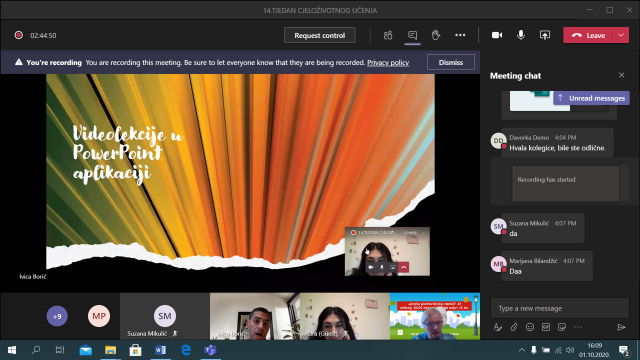Viewport: 640px width, 360px height.
Task: Open more actions ellipsis menu
Action: [x=460, y=35]
